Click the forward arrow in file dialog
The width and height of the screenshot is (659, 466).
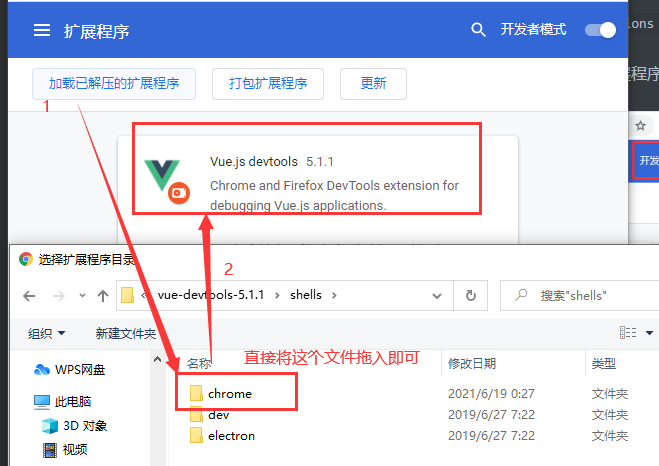tap(59, 296)
